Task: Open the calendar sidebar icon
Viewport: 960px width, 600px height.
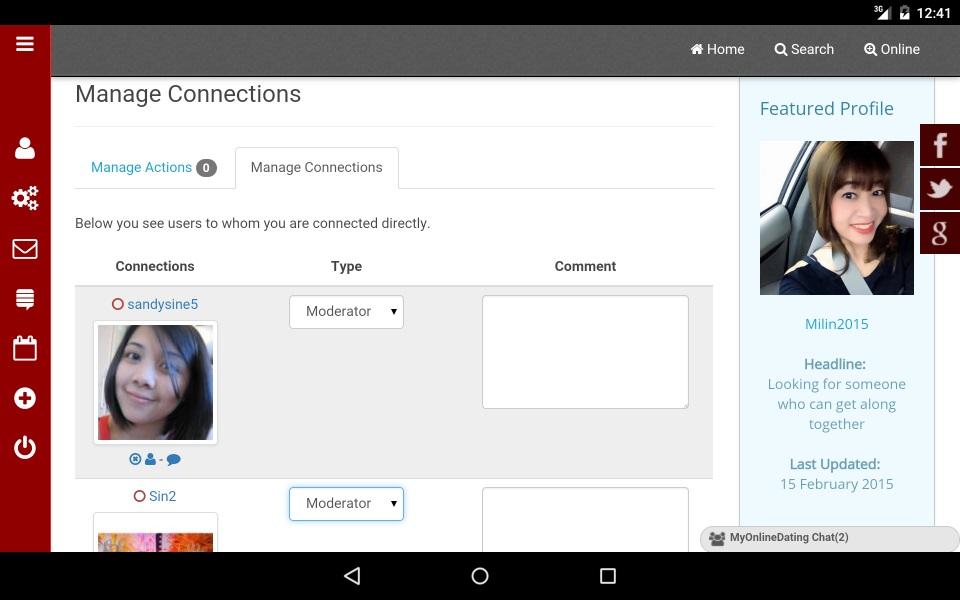Action: tap(24, 348)
